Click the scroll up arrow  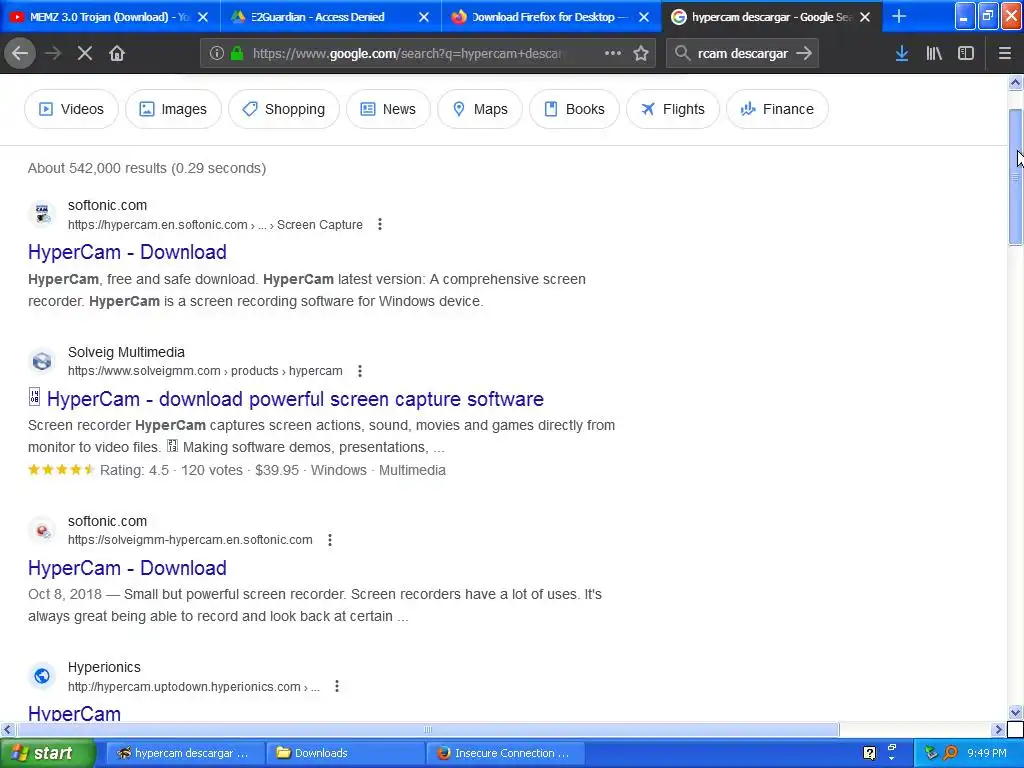1015,83
